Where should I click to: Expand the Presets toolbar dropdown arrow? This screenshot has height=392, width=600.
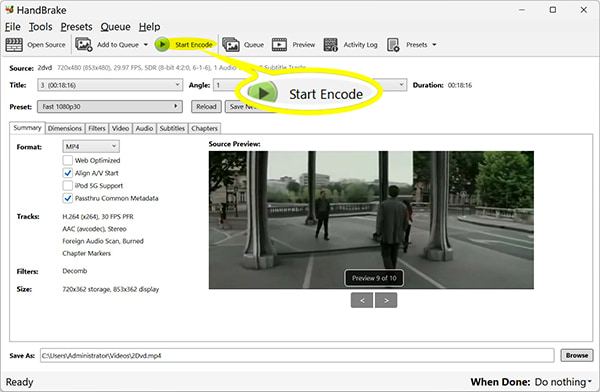(434, 45)
